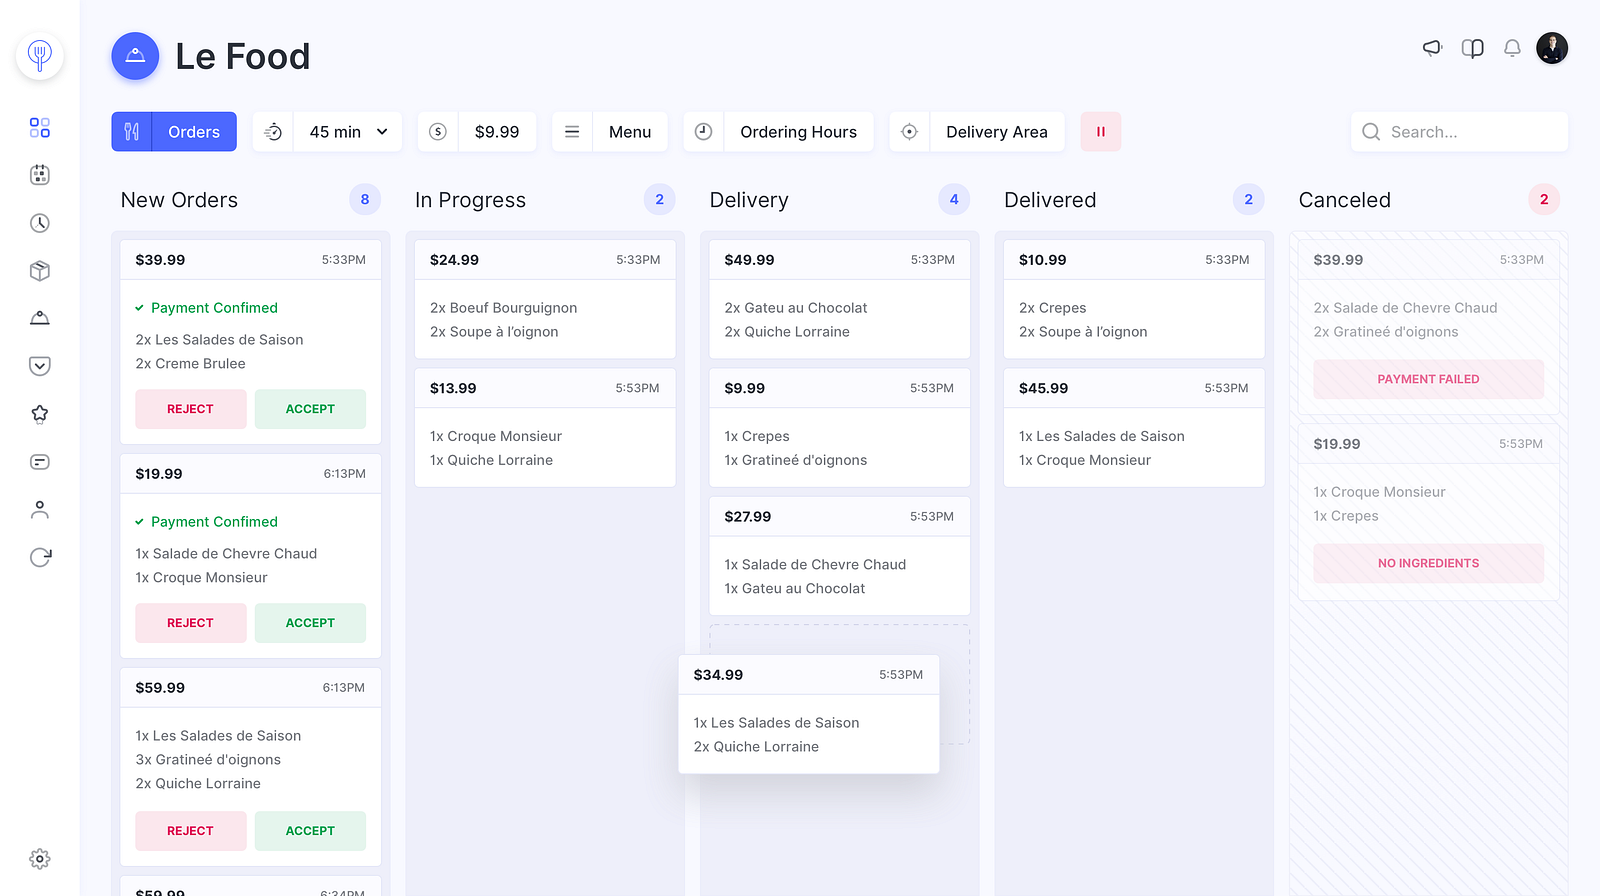Reject the $59.99 6:13PM order

pos(191,831)
